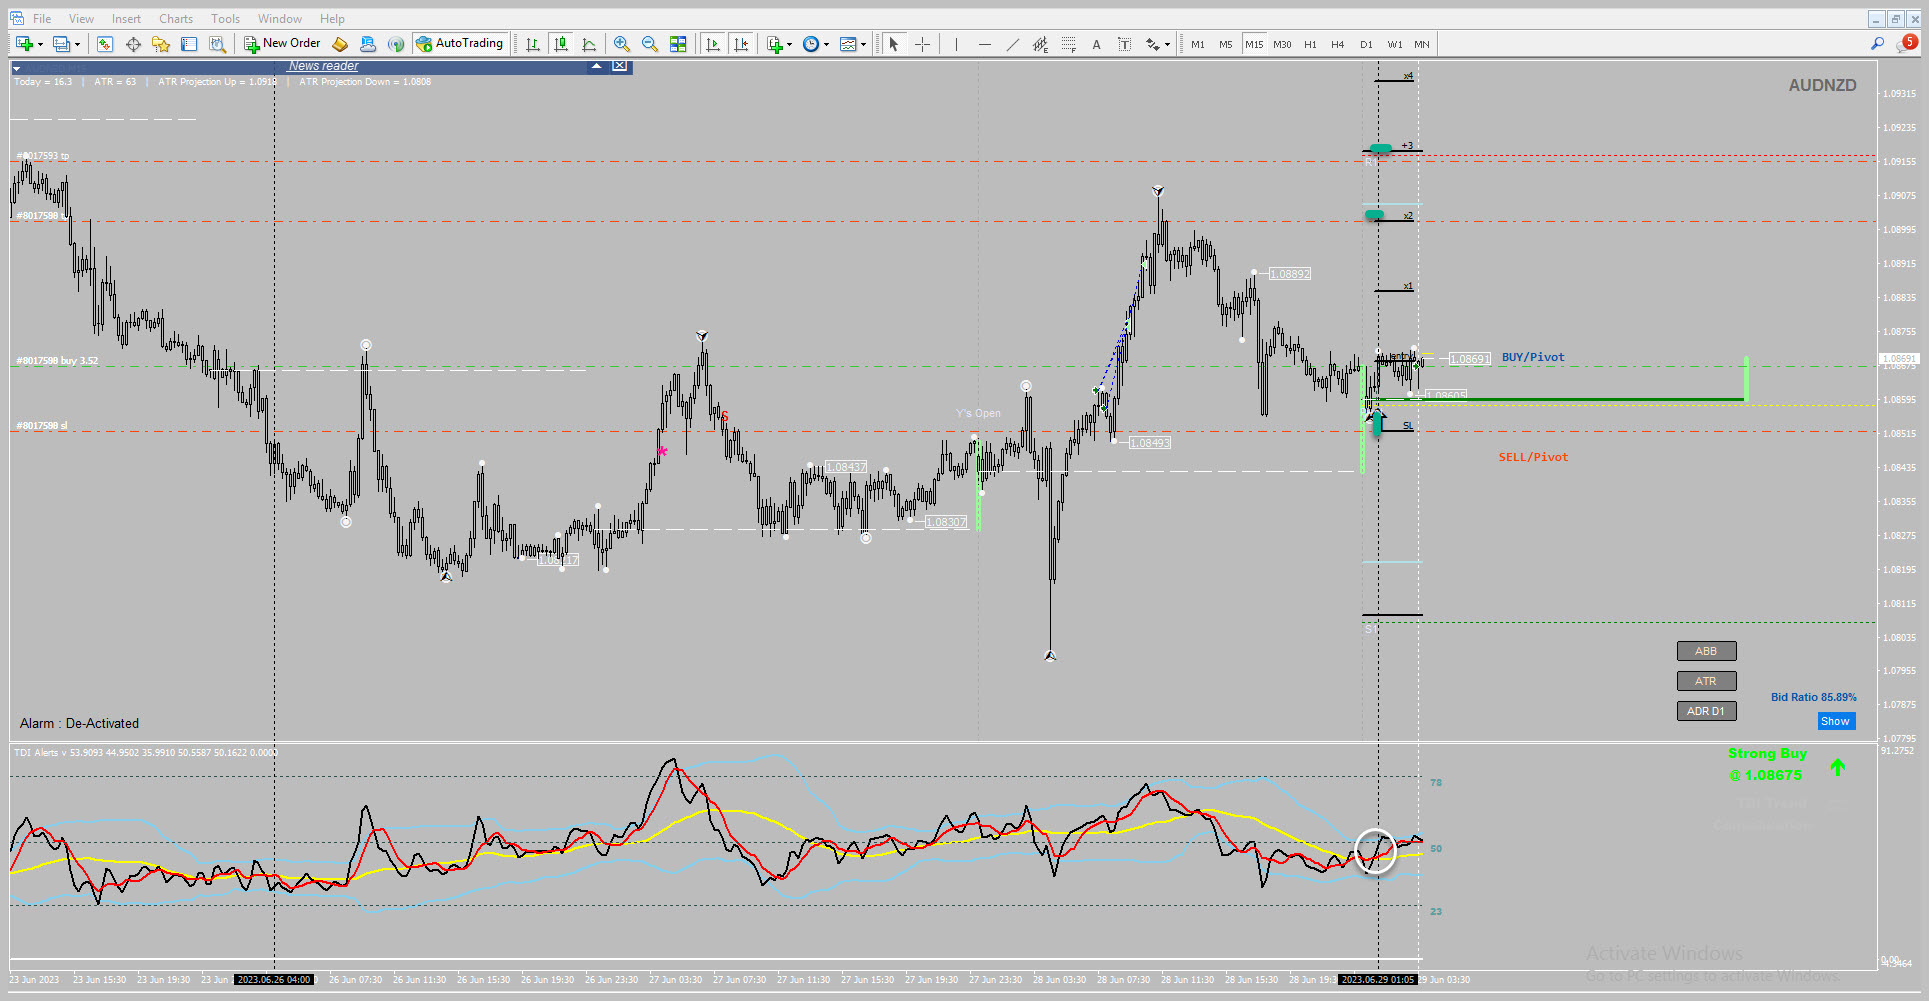Switch to M15 timeframe
Screen dimensions: 1929x1001
coord(1254,44)
